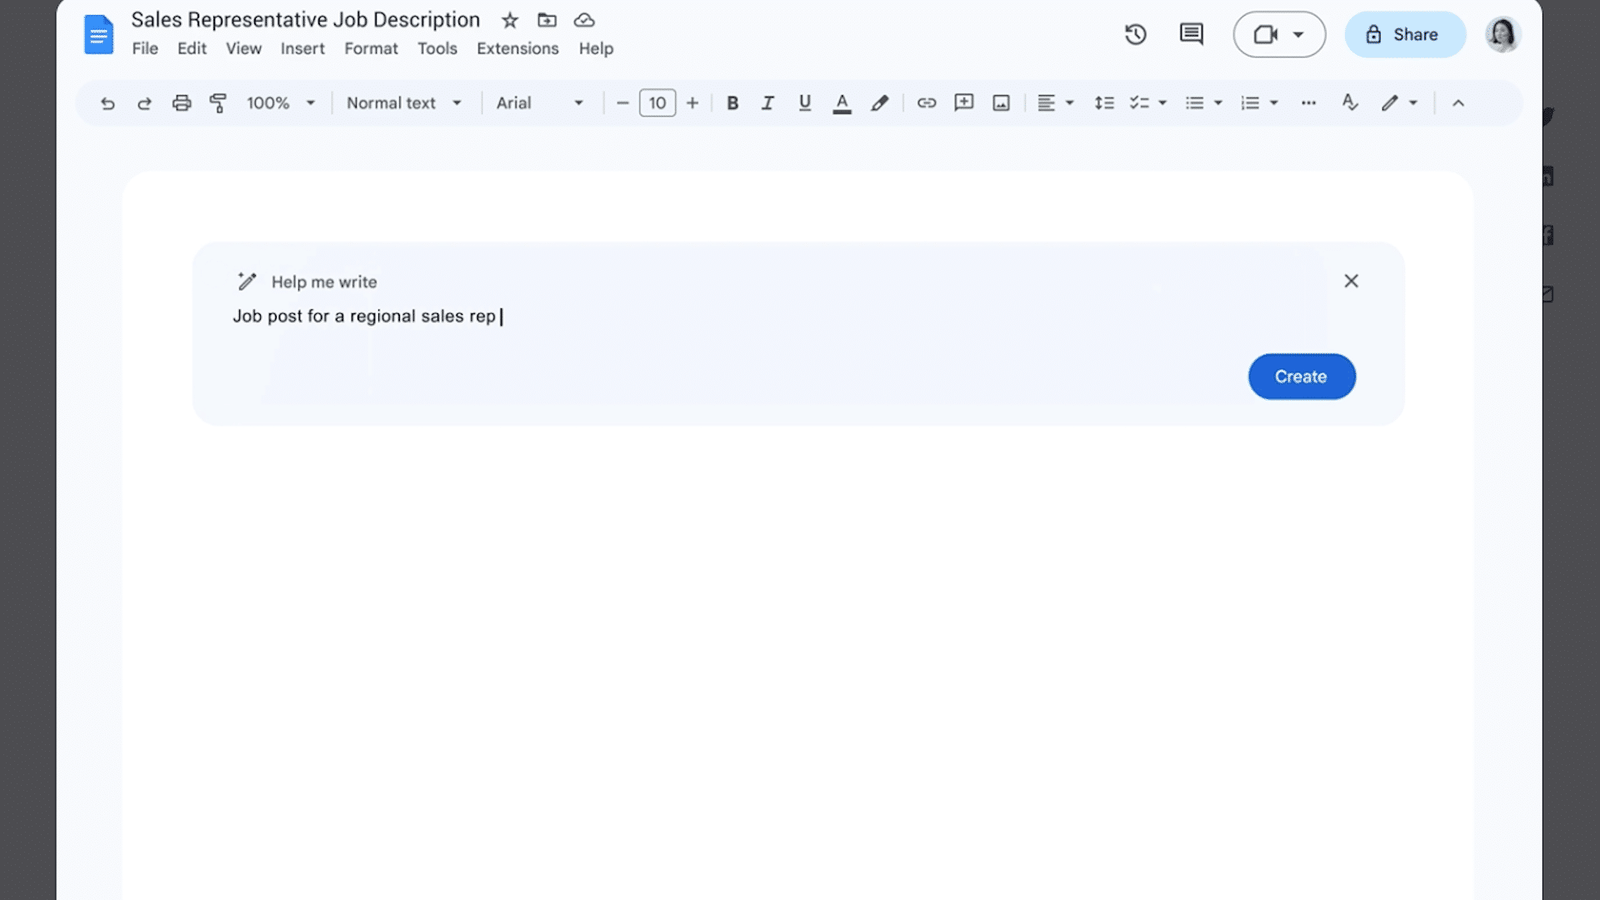1600x900 pixels.
Task: Add a comment via the toolbar icon
Action: pyautogui.click(x=963, y=102)
